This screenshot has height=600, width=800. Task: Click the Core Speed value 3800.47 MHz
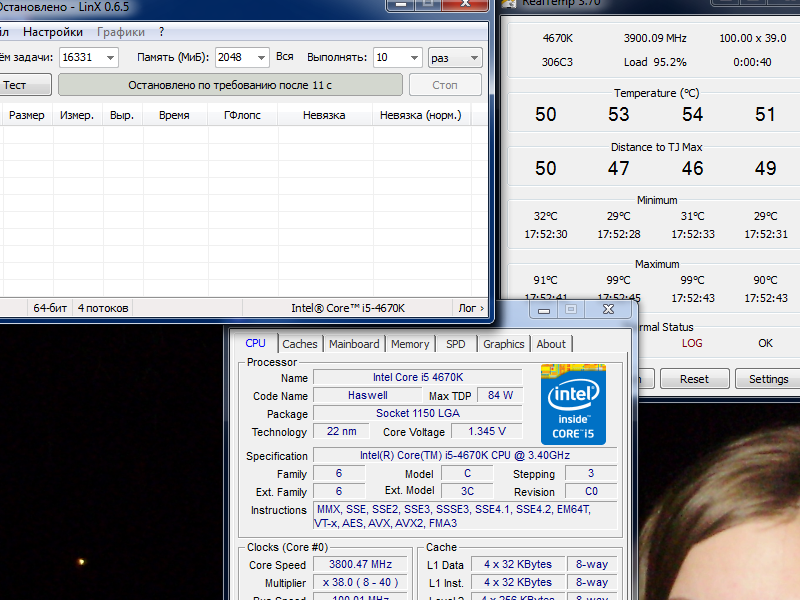tap(360, 564)
